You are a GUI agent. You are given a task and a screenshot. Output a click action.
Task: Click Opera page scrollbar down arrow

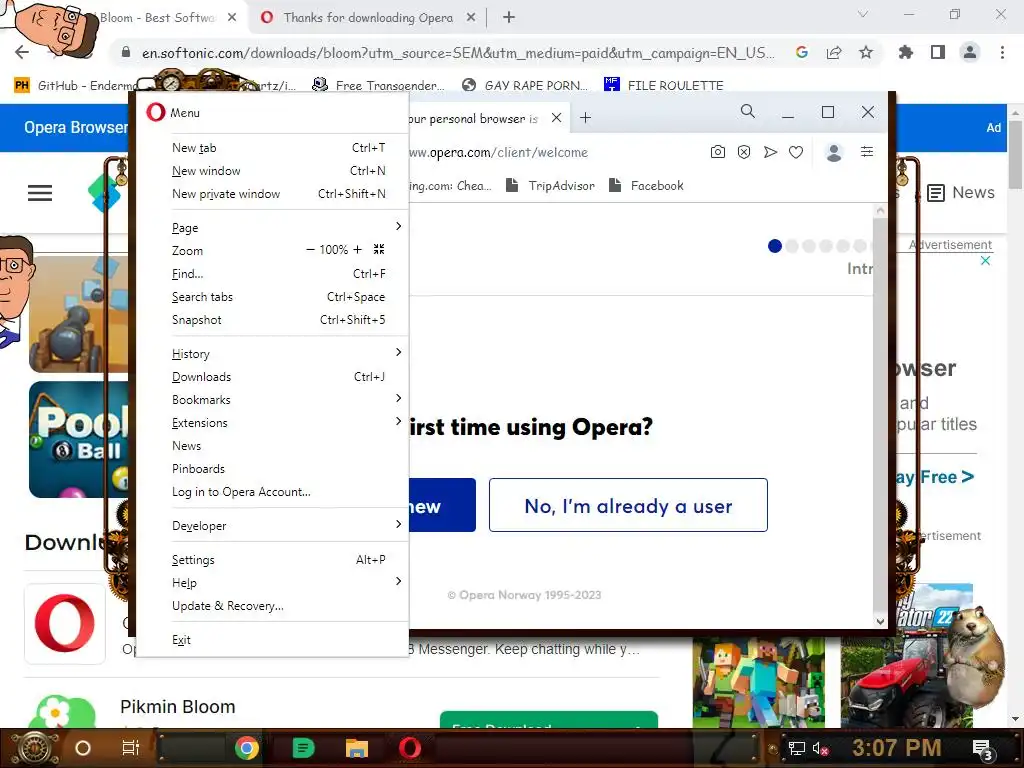[x=880, y=621]
